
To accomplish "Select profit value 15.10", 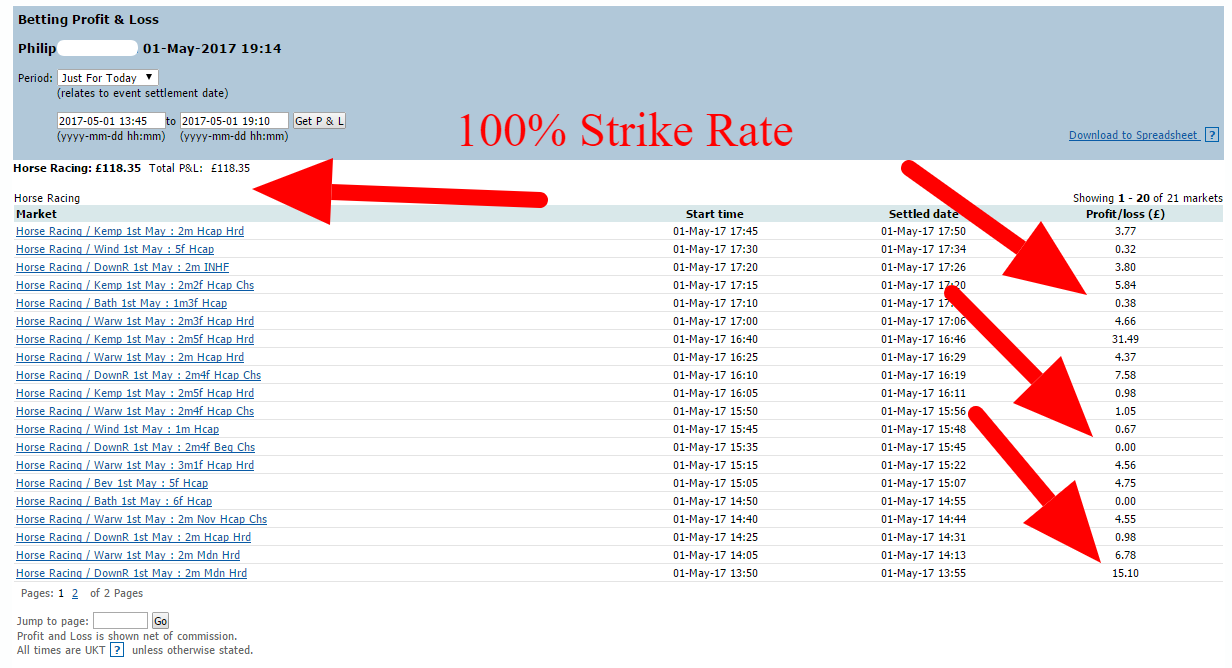I will click(x=1125, y=573).
